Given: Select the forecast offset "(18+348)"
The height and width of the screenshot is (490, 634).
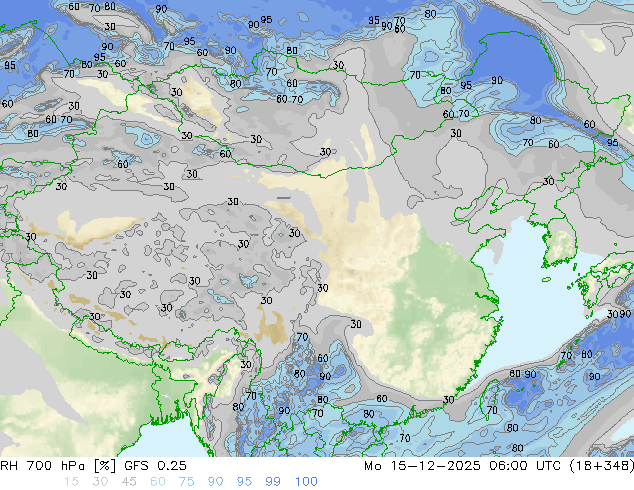Looking at the screenshot, I should point(602,466).
